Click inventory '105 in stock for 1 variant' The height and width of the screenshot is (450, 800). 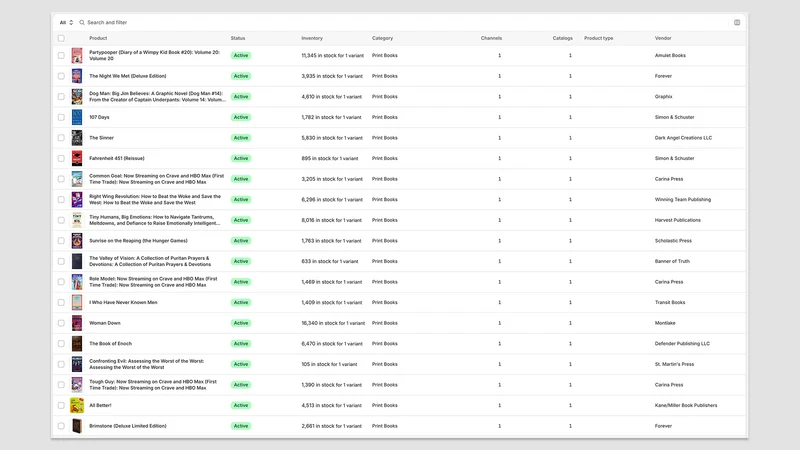click(x=329, y=364)
